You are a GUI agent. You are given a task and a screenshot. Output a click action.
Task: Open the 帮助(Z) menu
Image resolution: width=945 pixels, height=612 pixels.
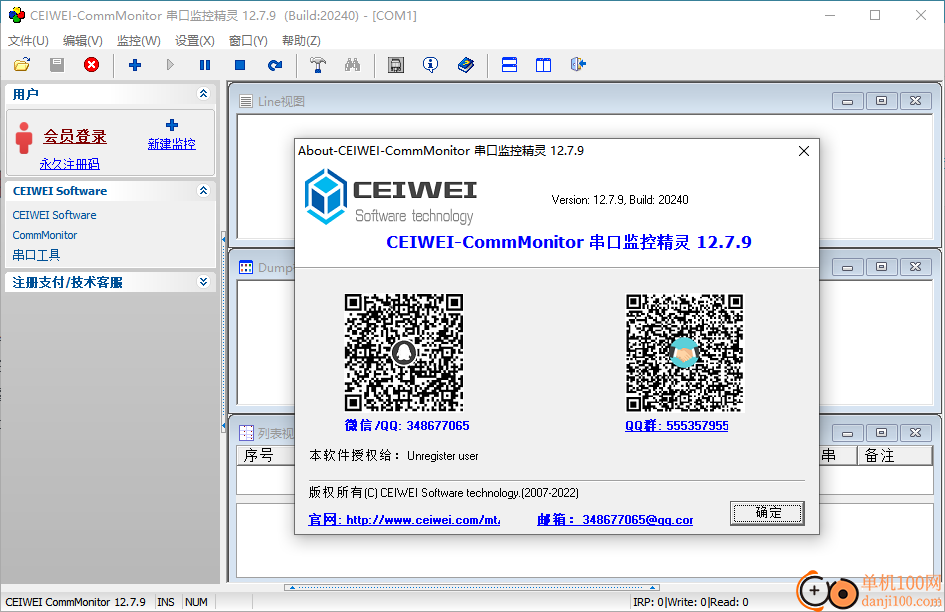(x=301, y=40)
